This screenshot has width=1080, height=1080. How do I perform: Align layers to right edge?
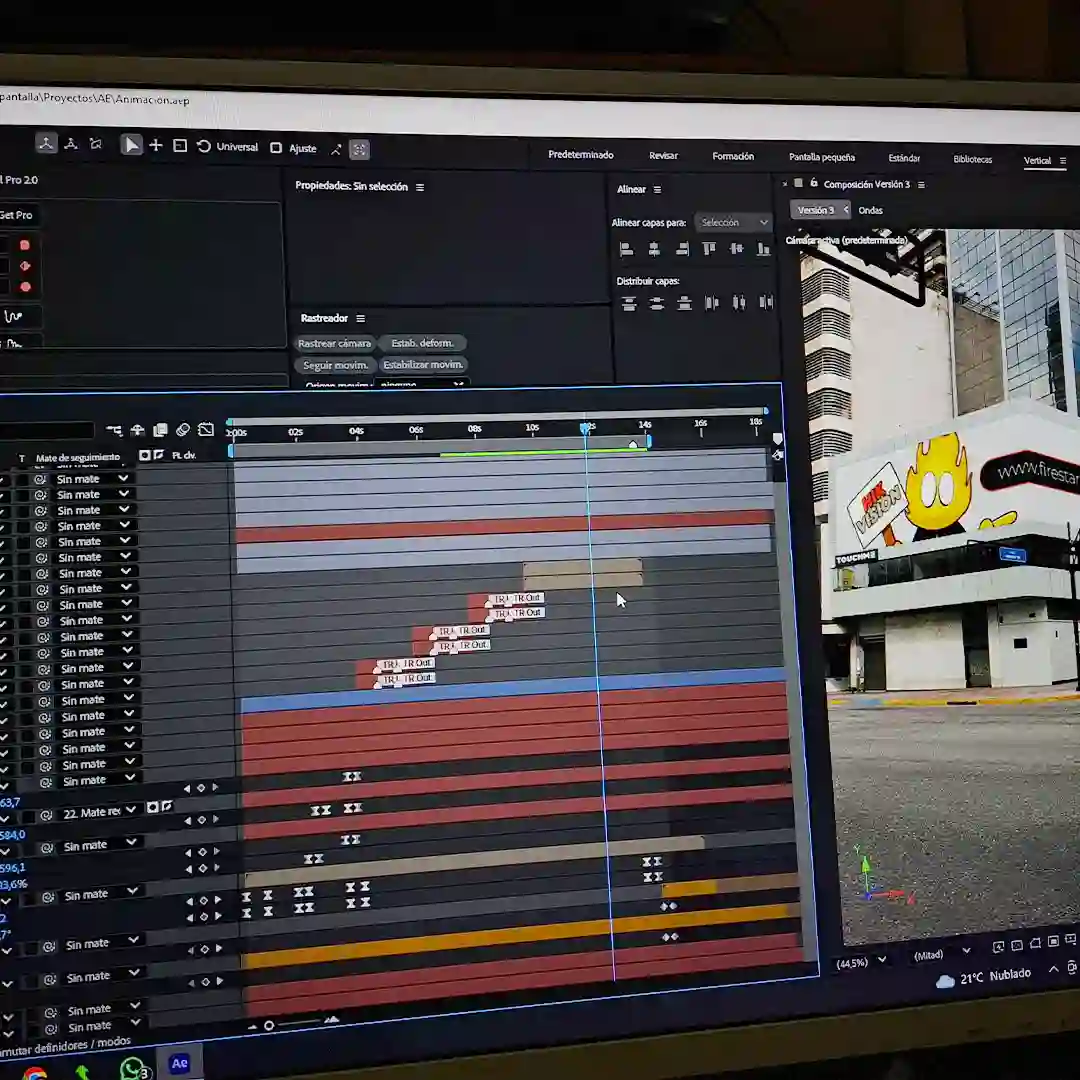(682, 249)
